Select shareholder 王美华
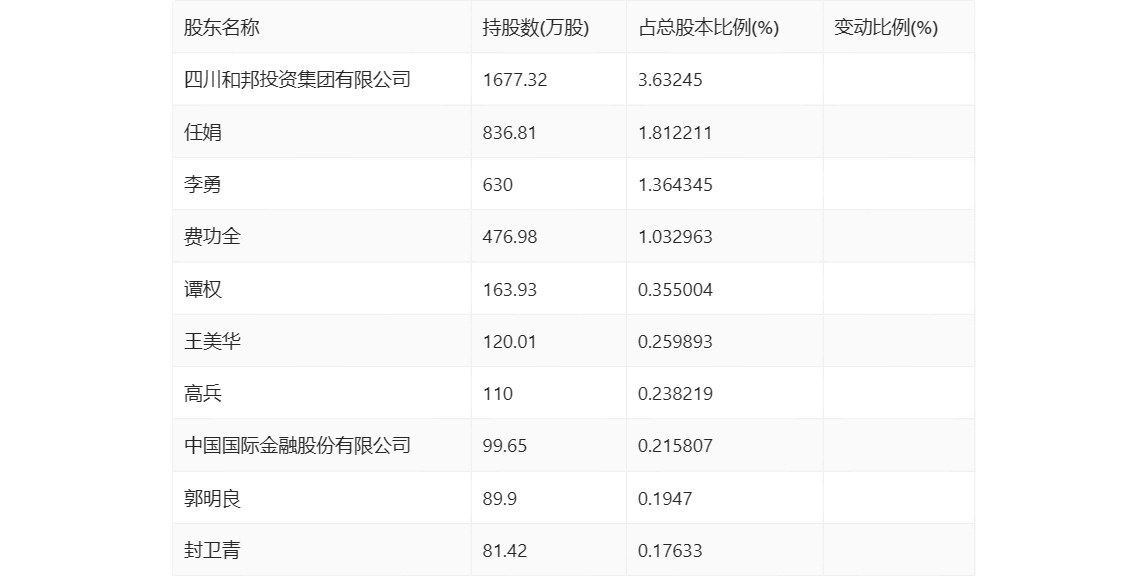This screenshot has height=576, width=1148. pos(212,341)
